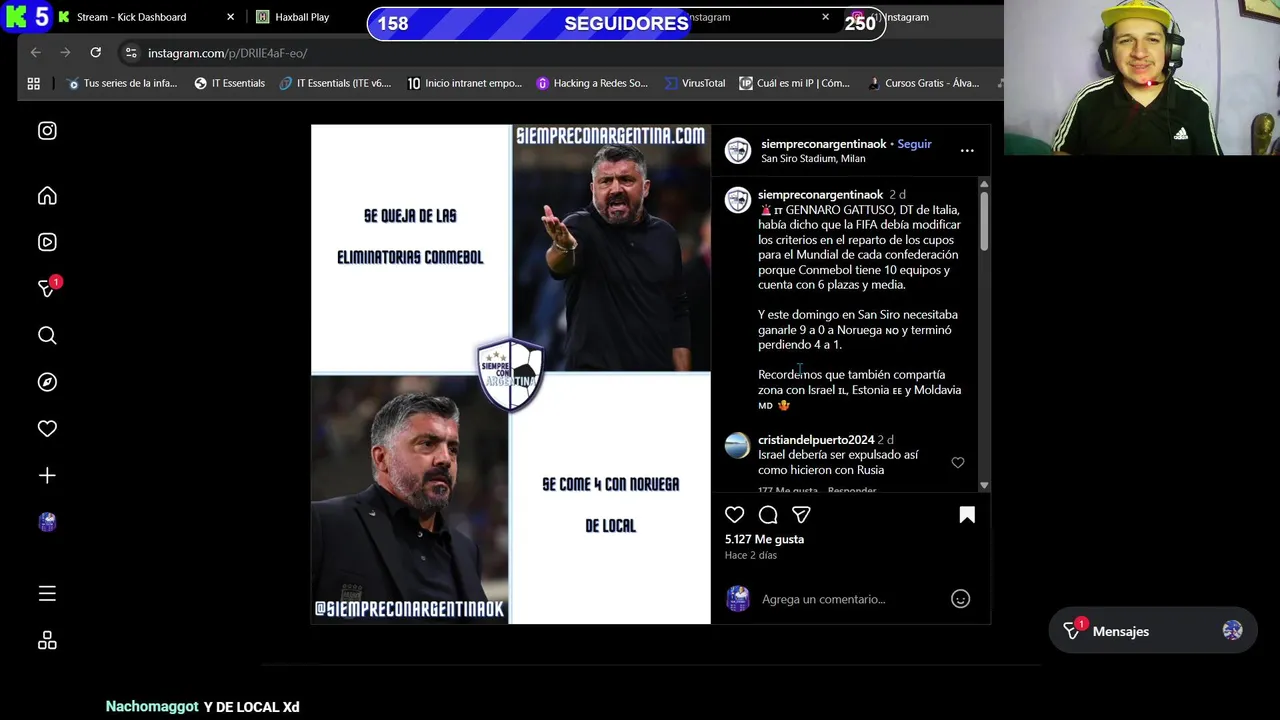Open sidebar Messages icon with notification badge
The width and height of the screenshot is (1280, 720).
coord(47,288)
